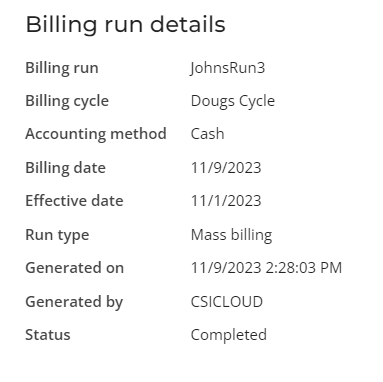This screenshot has width=383, height=382.
Task: Select the Status label
Action: tap(48, 335)
